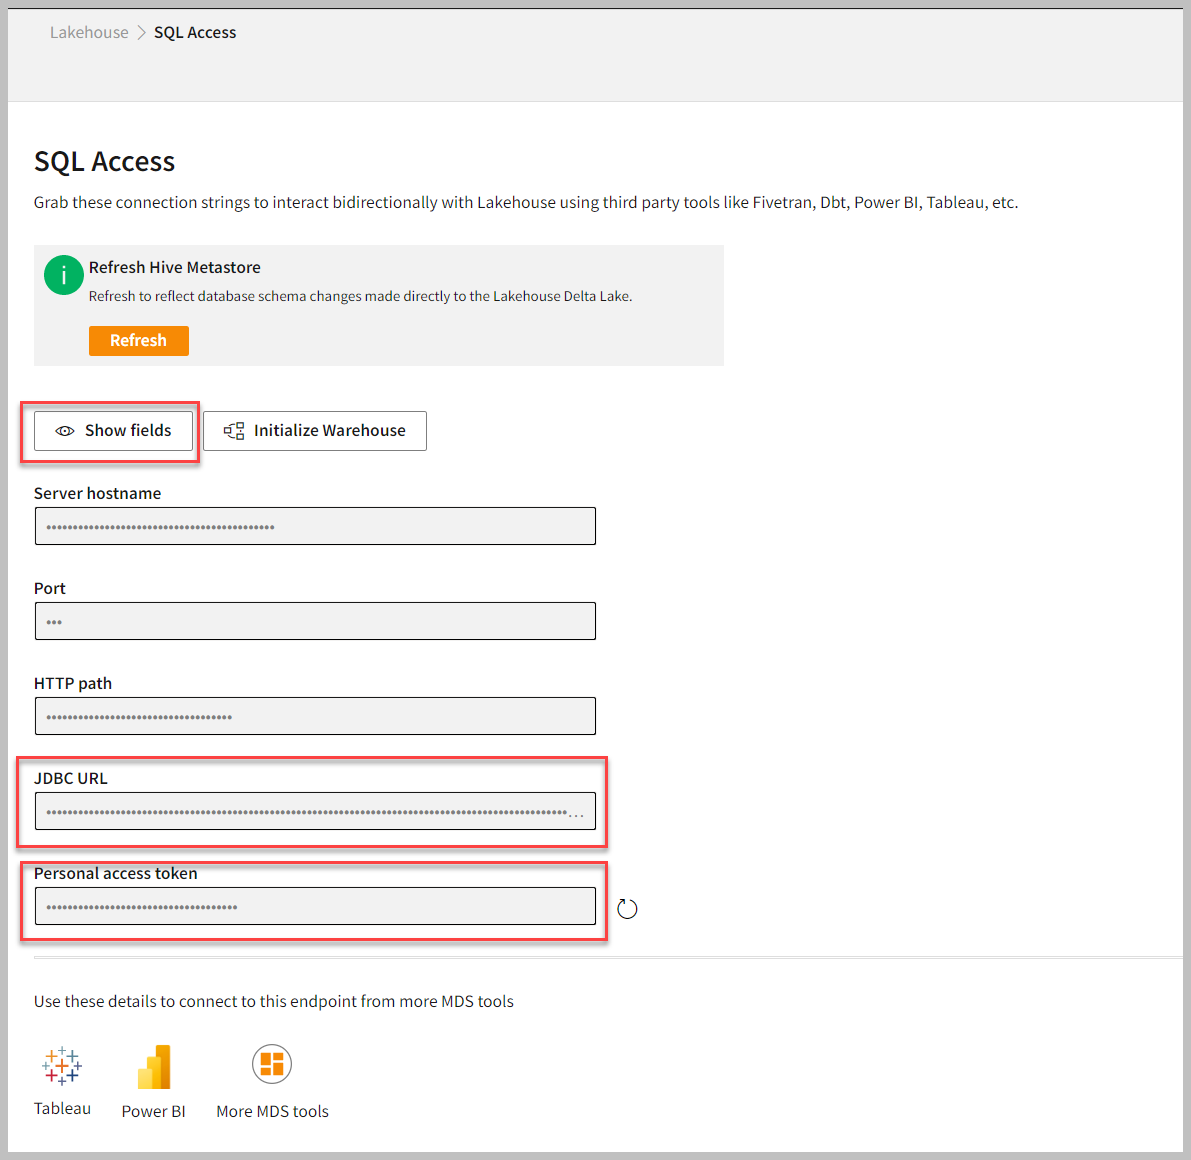Image resolution: width=1191 pixels, height=1160 pixels.
Task: Click the green info icon
Action: pyautogui.click(x=63, y=275)
